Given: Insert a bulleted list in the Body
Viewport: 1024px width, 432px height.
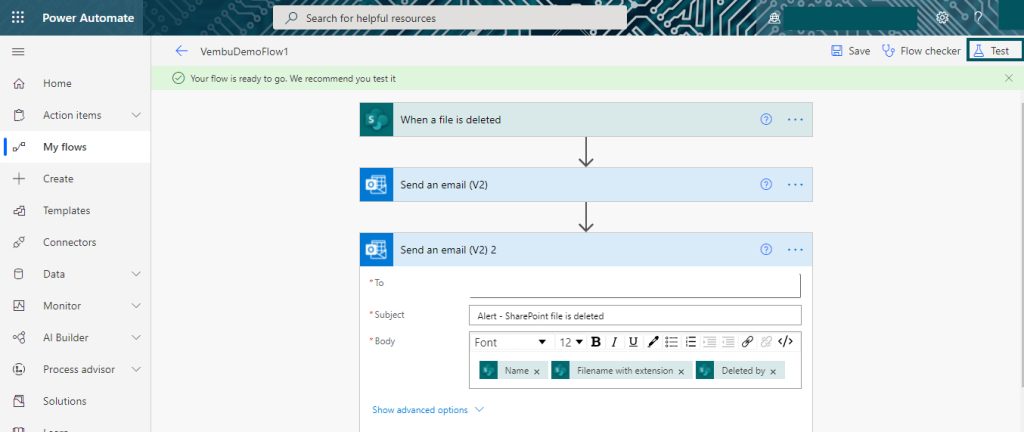Looking at the screenshot, I should [671, 342].
